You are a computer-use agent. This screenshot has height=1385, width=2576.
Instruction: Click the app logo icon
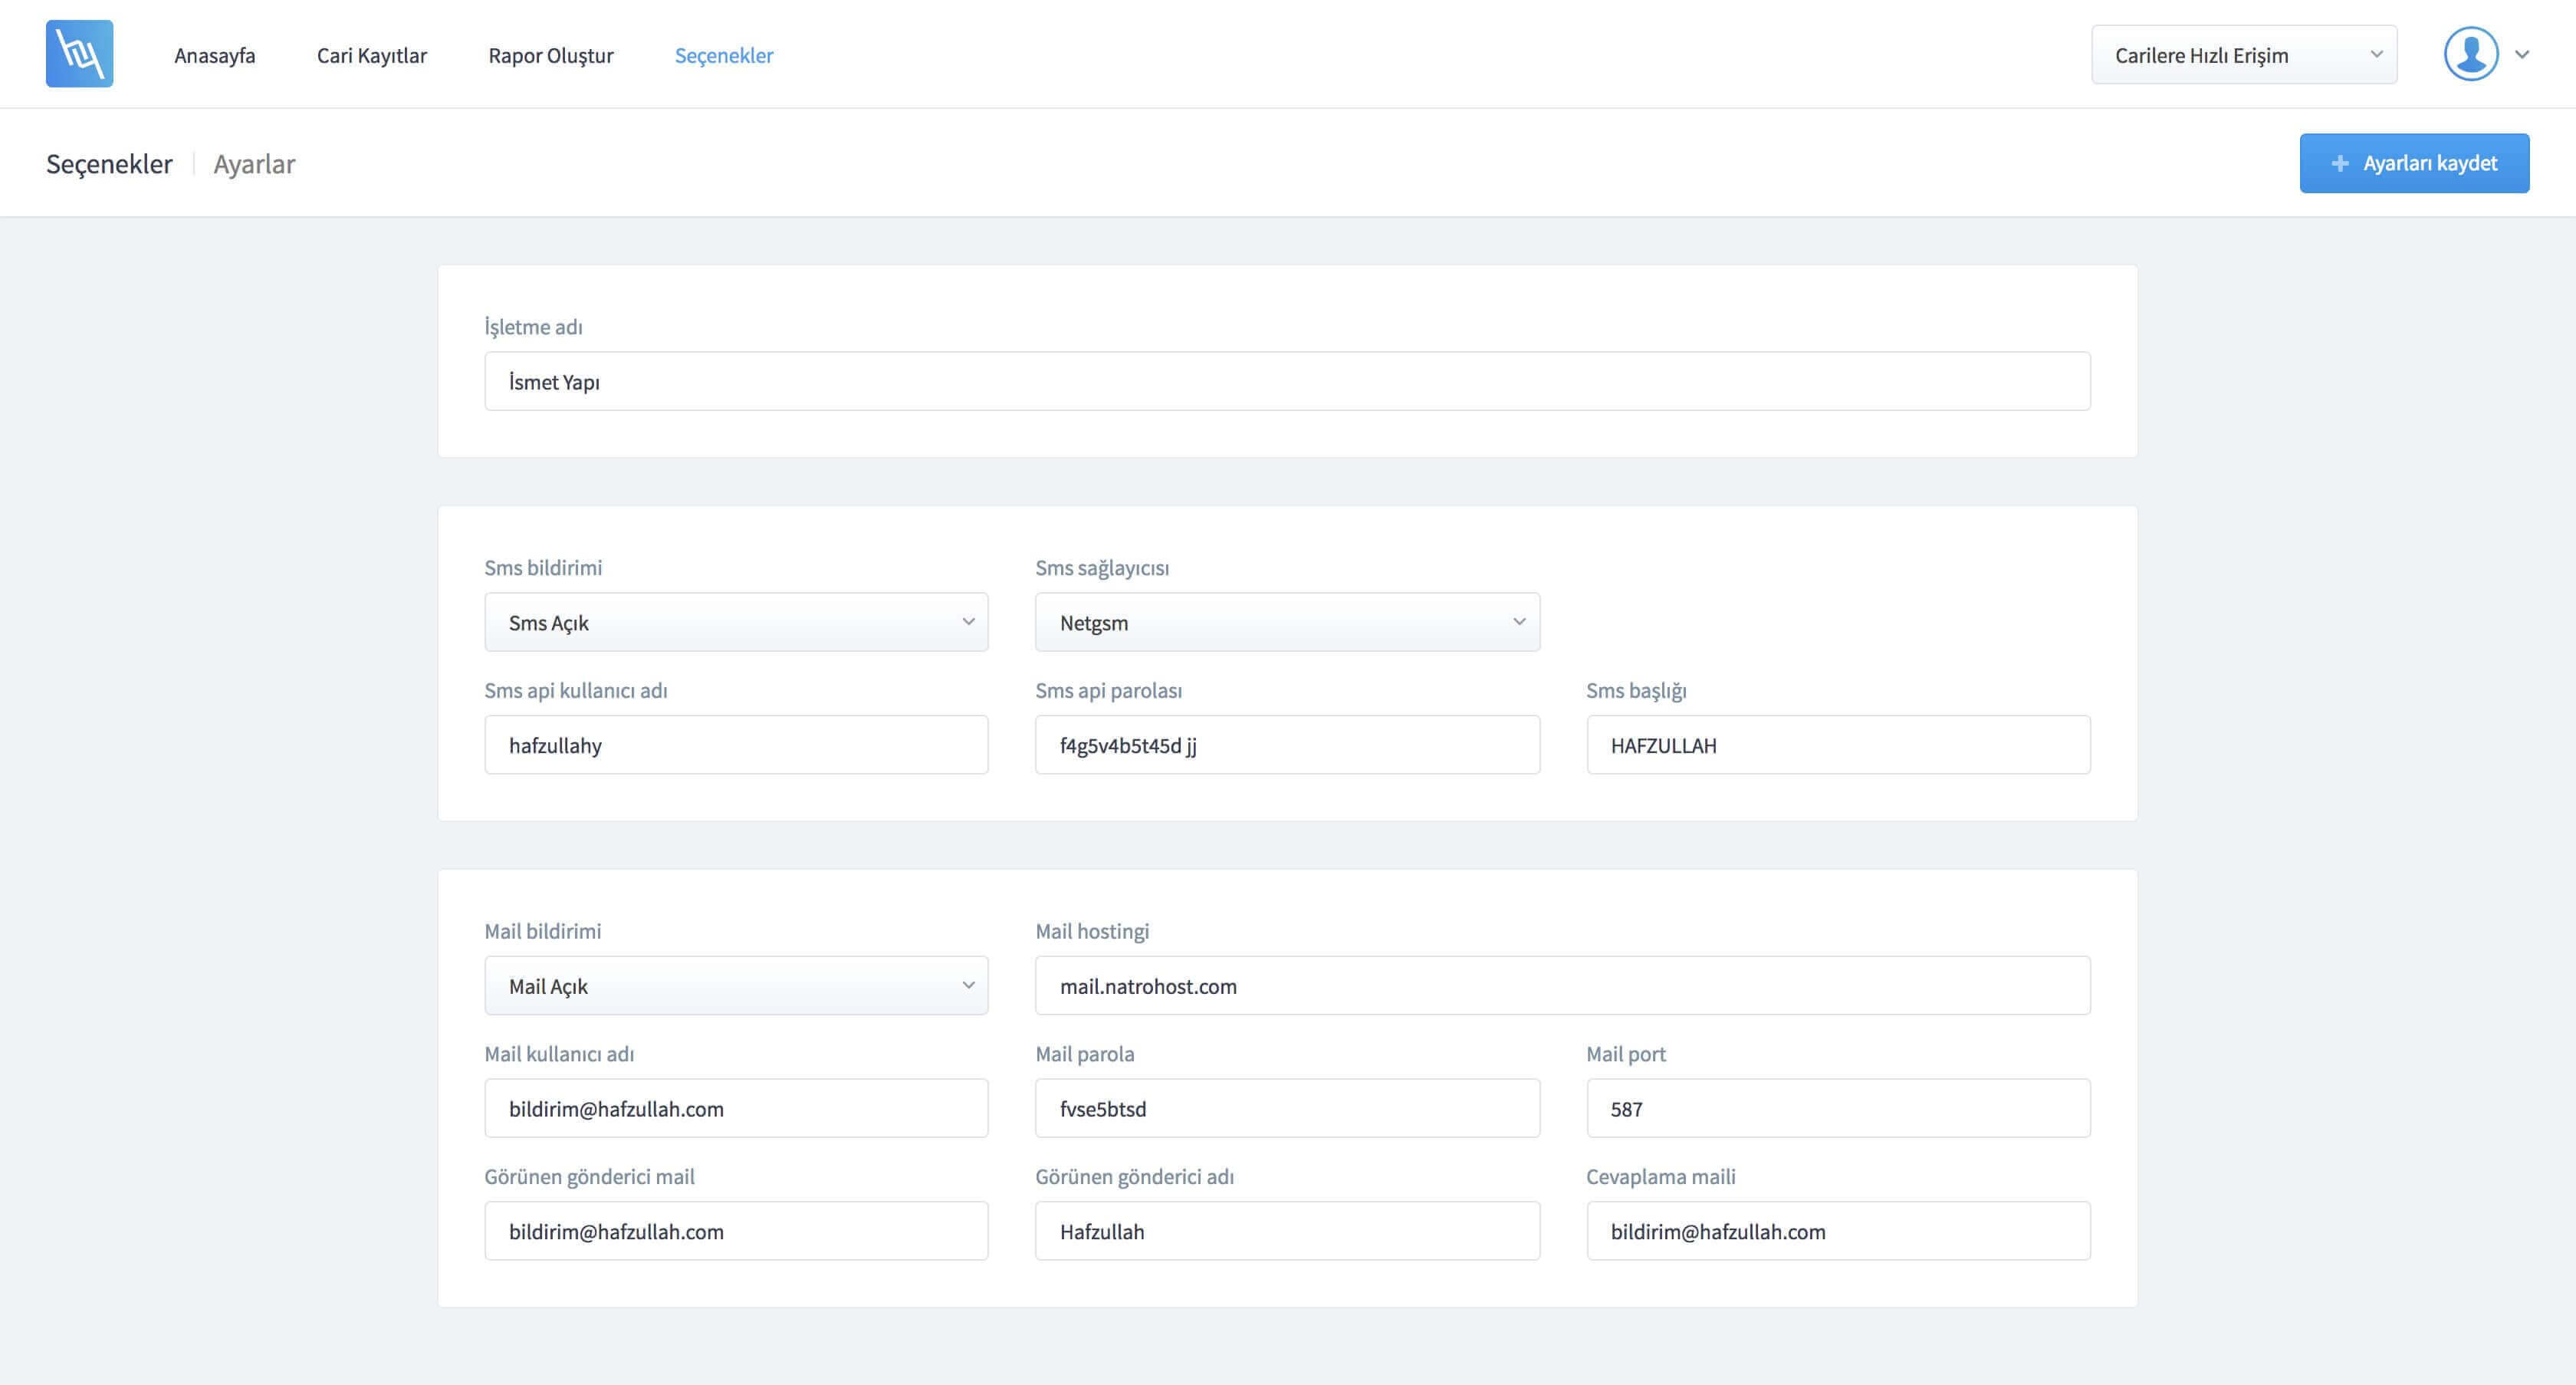click(79, 54)
